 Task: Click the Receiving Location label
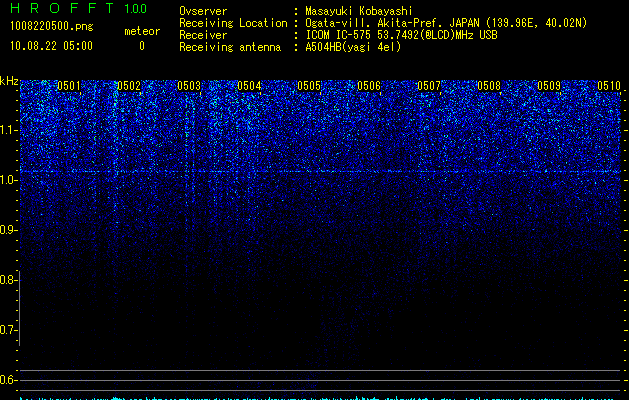[x=233, y=23]
